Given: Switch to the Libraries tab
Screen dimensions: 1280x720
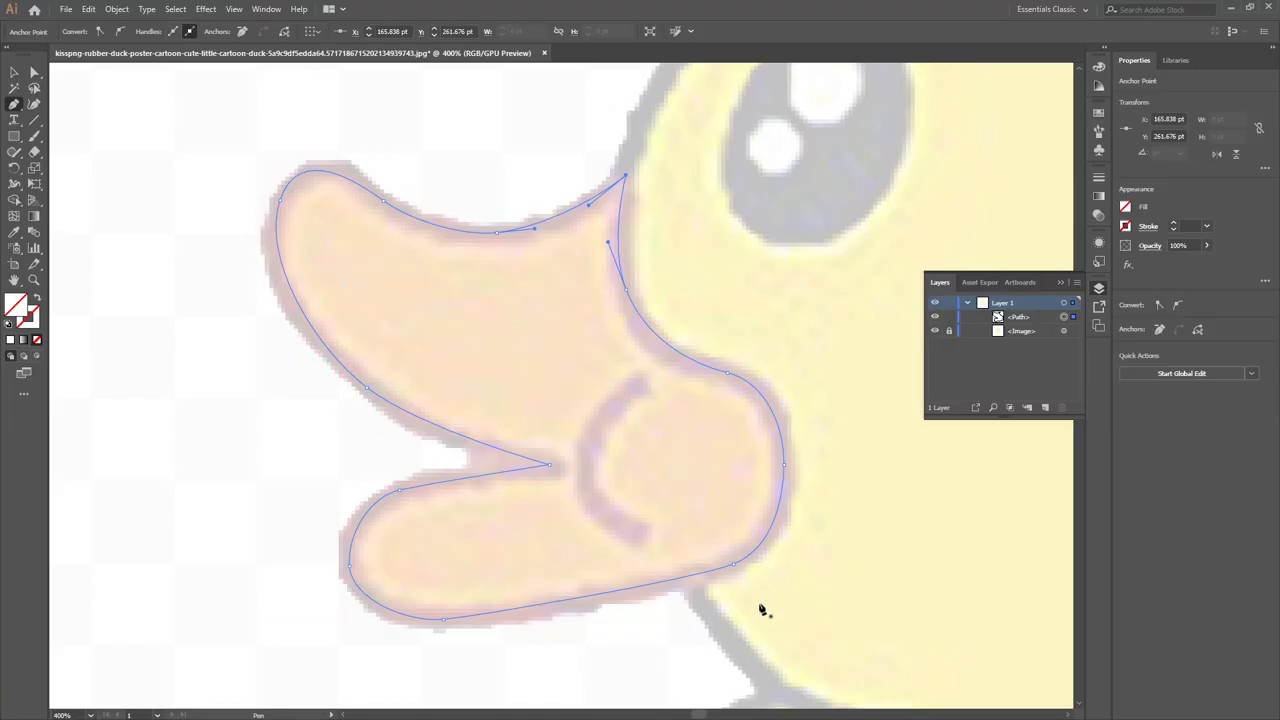Looking at the screenshot, I should point(1176,60).
